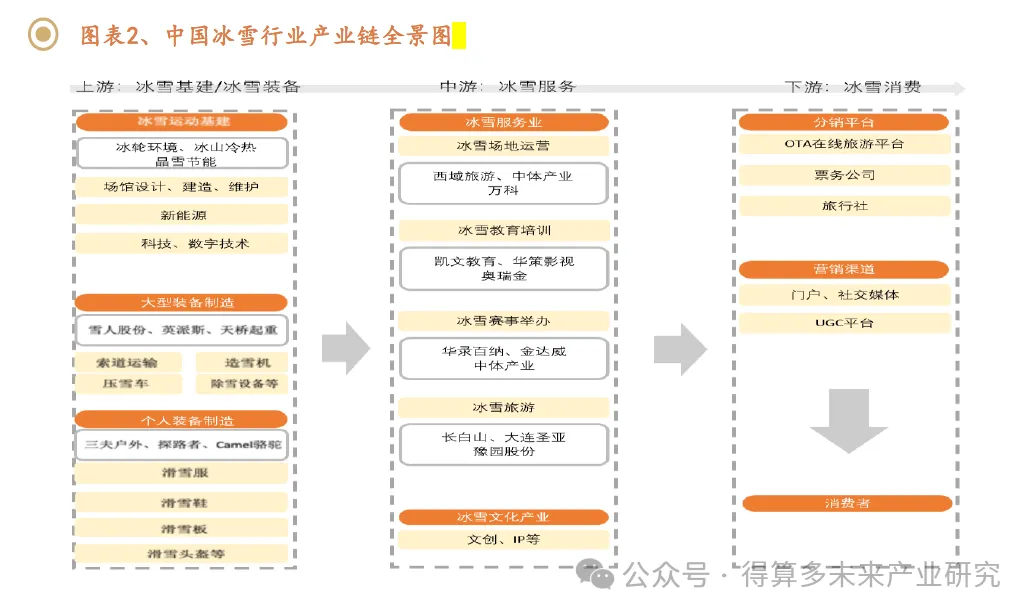Click the 冰雪教育培训 label
This screenshot has width=1033, height=616.
pos(503,230)
